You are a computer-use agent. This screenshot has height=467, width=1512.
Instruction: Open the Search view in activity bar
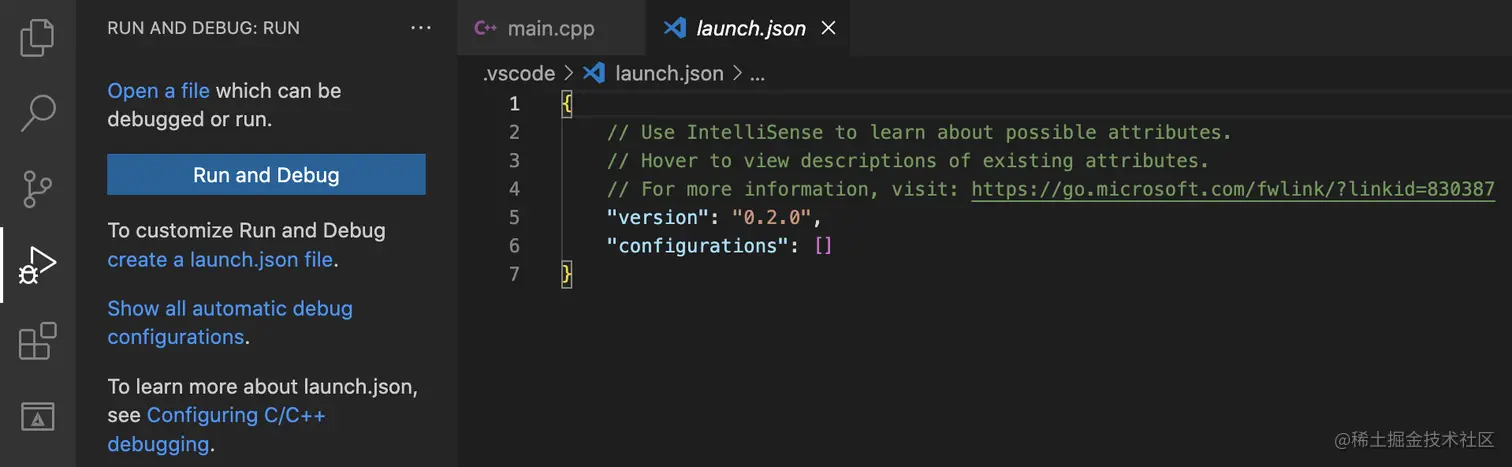point(38,112)
